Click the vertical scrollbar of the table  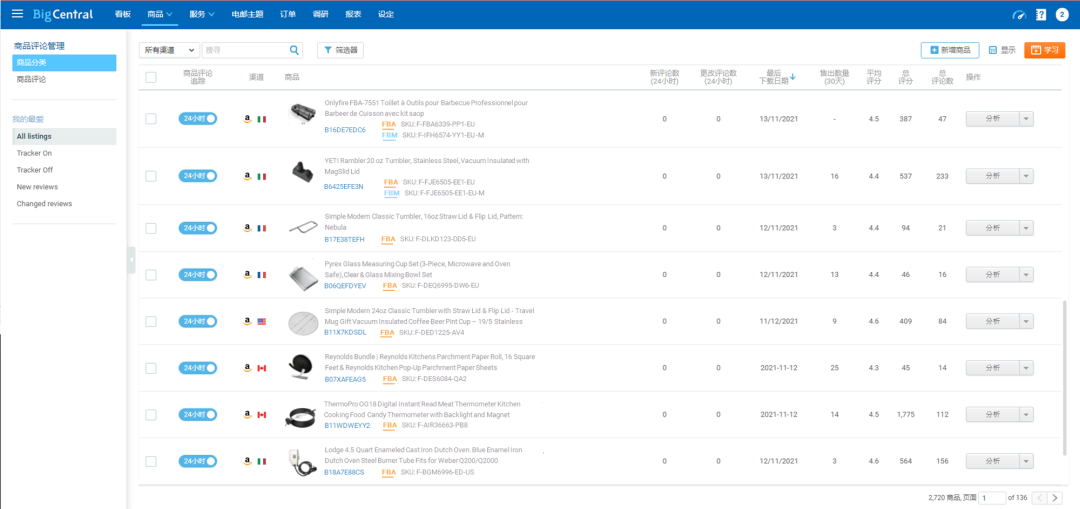(x=1065, y=377)
